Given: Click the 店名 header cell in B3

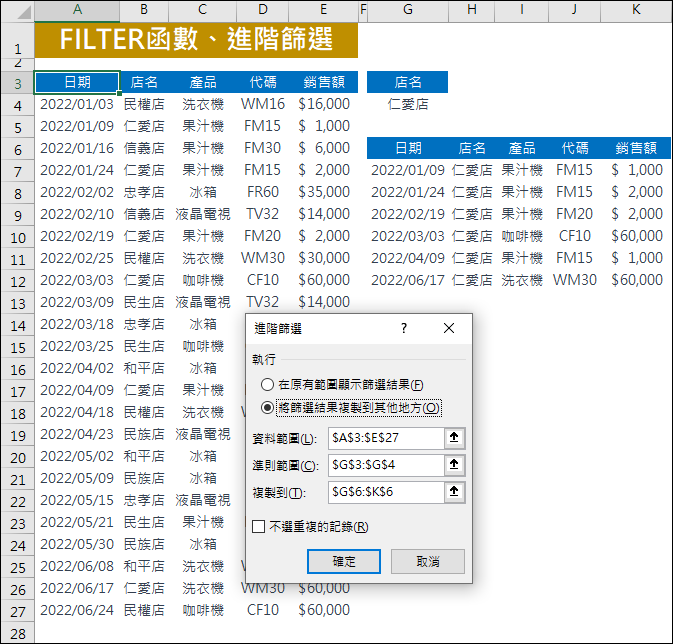Looking at the screenshot, I should coord(144,82).
